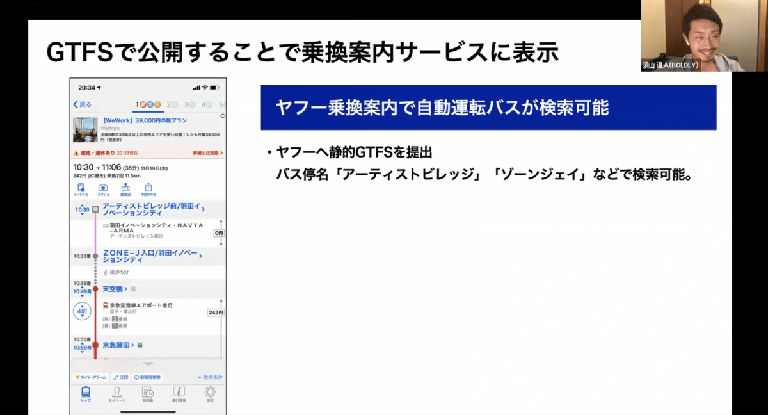Tap the share route icon
768x415 pixels.
point(148,190)
